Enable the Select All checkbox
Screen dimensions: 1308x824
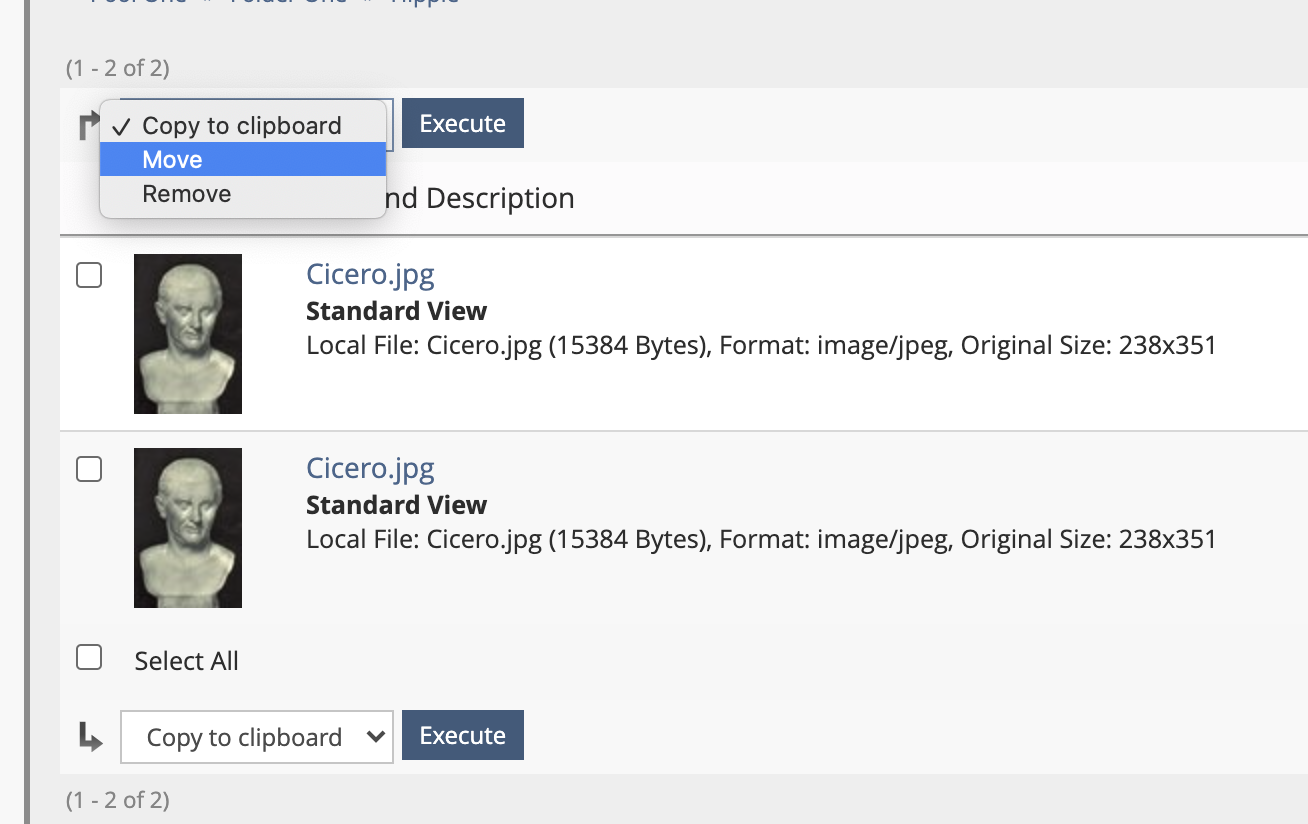pyautogui.click(x=89, y=657)
